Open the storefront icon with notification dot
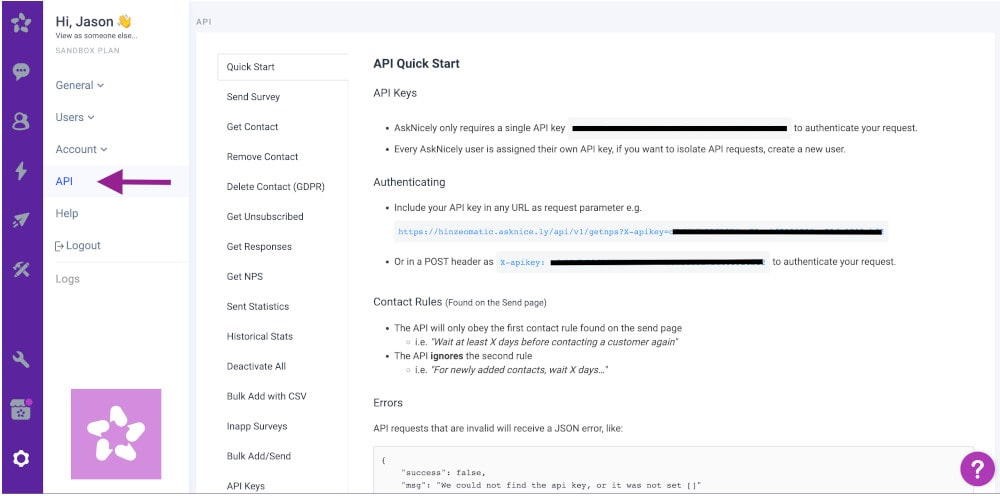The height and width of the screenshot is (496, 1000). 21,409
